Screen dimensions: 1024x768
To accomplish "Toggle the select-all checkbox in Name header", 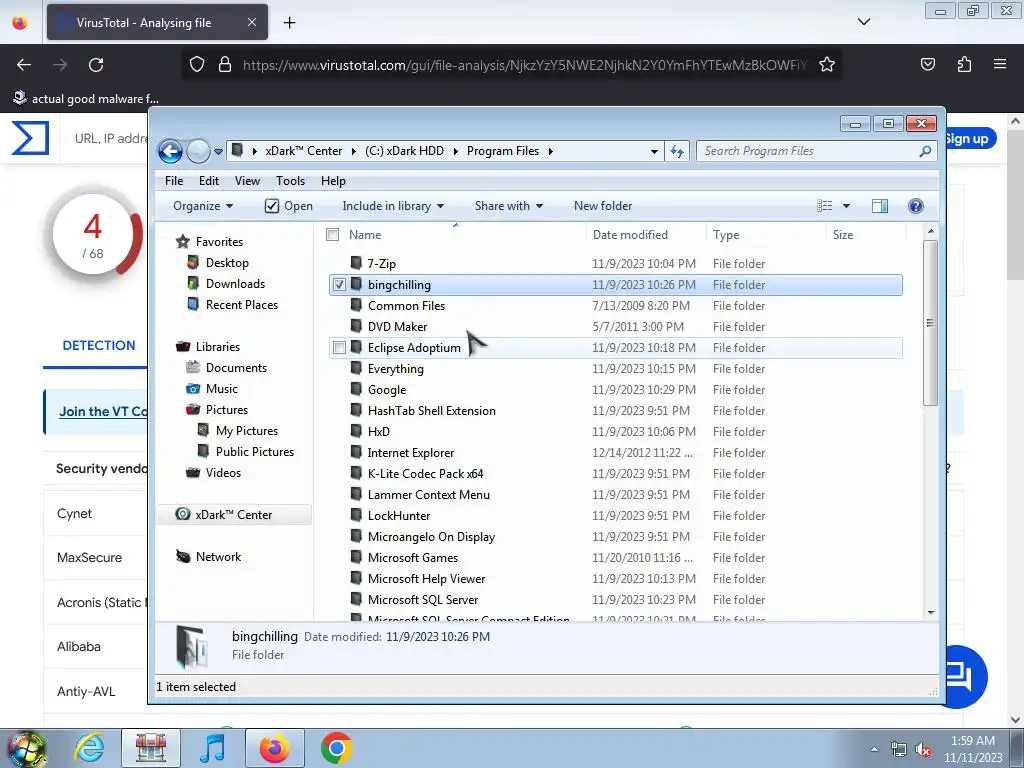I will point(332,234).
